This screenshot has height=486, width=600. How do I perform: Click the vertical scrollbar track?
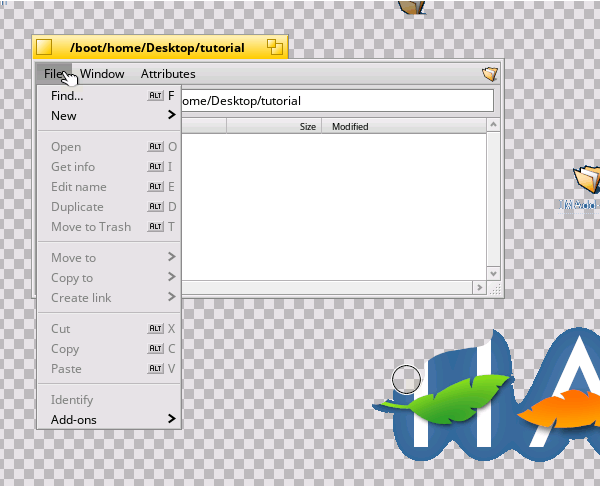[492, 200]
